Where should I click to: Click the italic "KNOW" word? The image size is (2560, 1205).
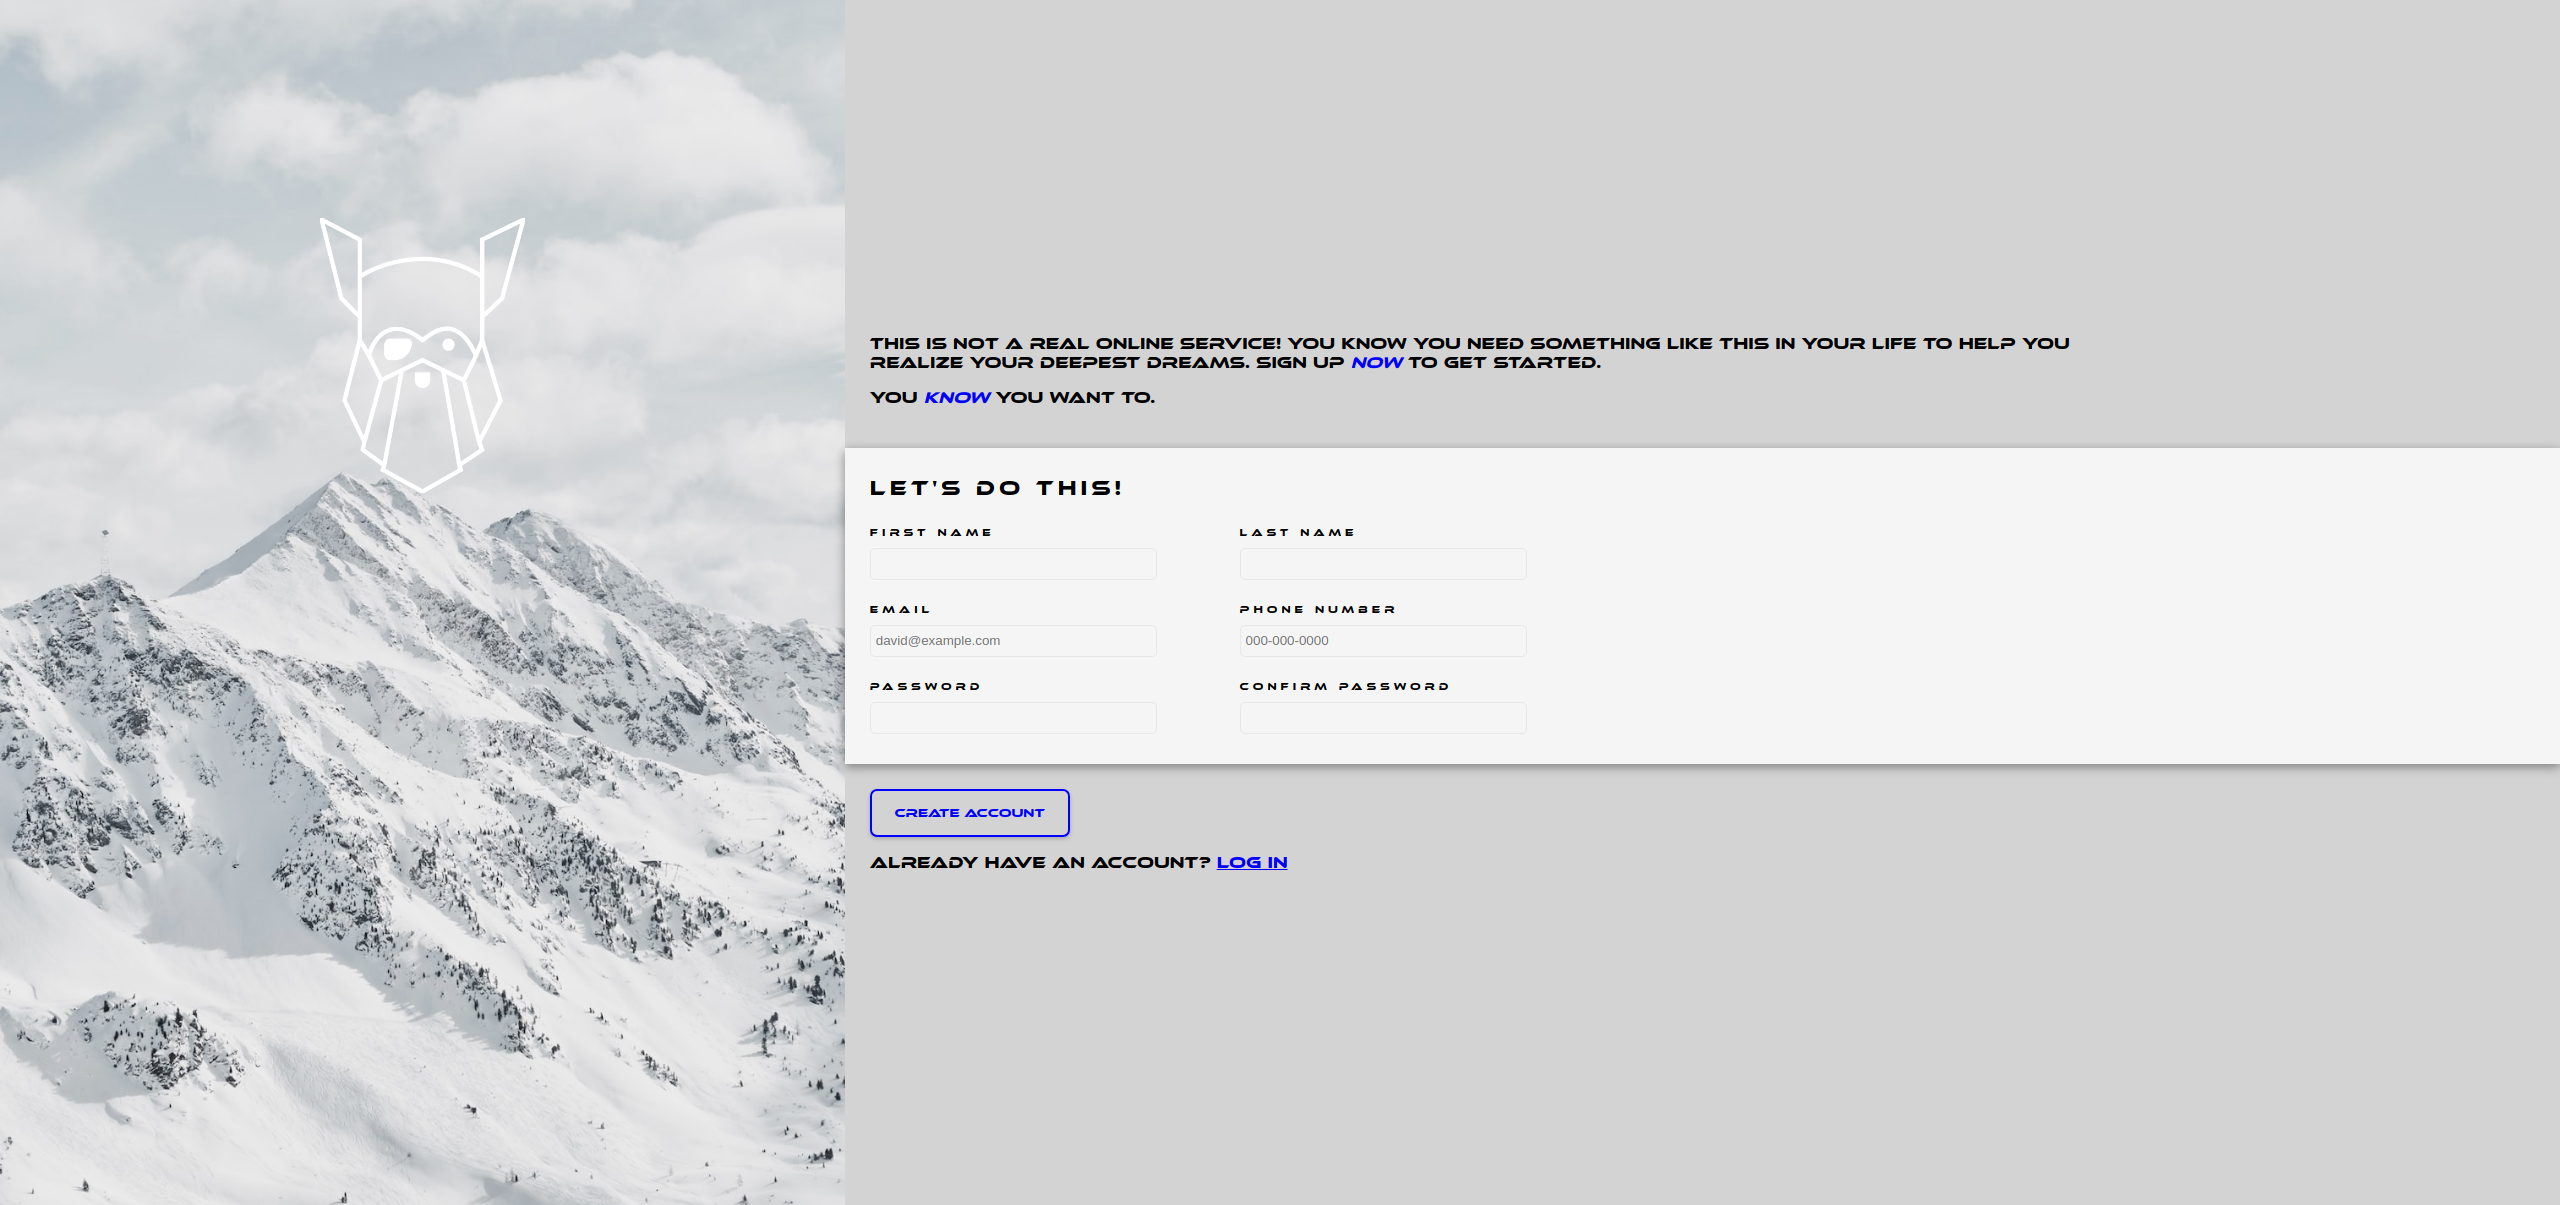tap(957, 397)
